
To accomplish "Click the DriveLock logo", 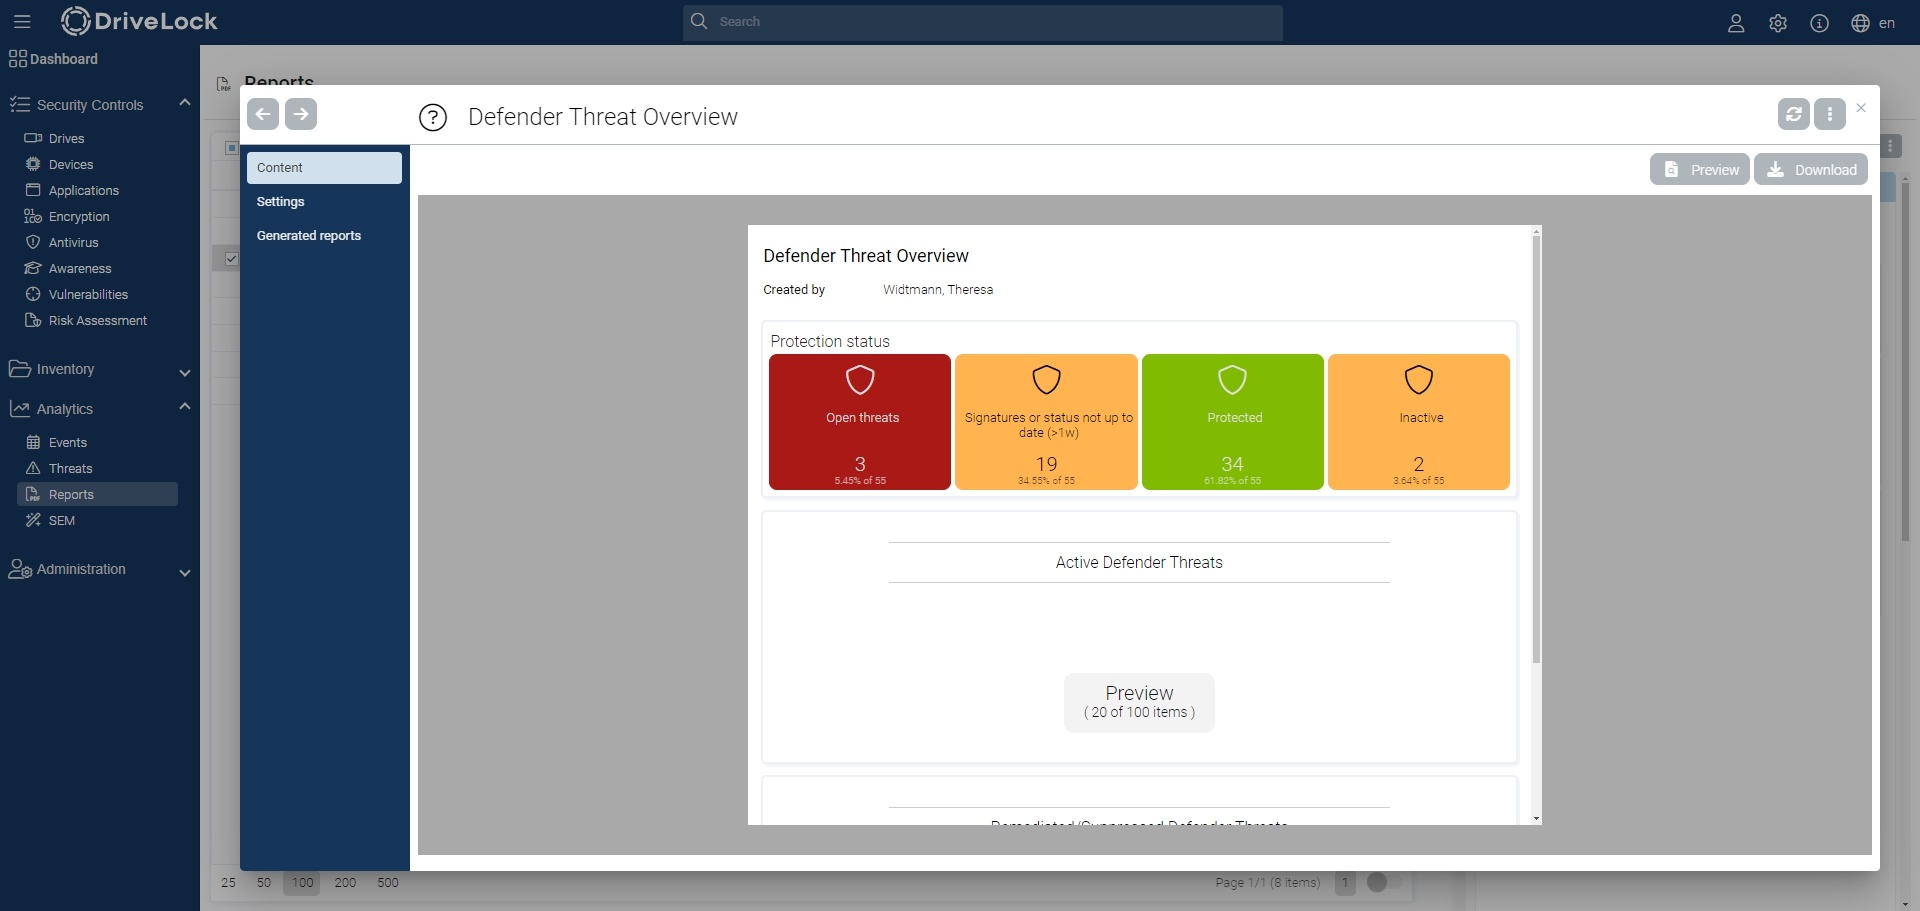I will click(x=139, y=21).
